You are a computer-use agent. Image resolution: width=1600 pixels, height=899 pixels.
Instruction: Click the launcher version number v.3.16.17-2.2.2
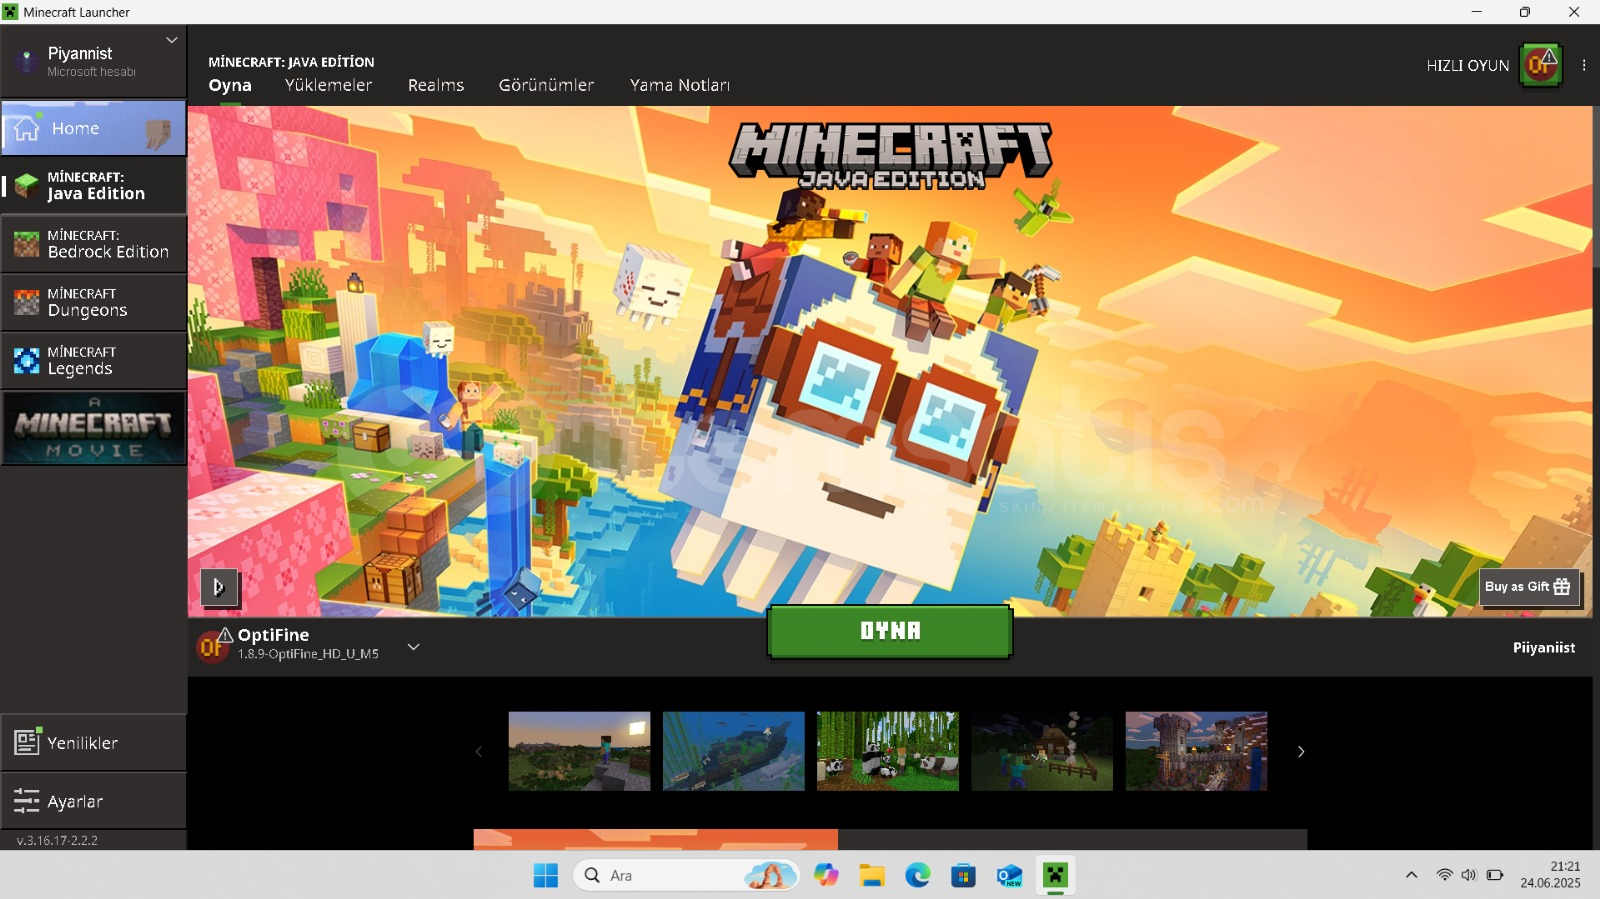click(x=57, y=841)
